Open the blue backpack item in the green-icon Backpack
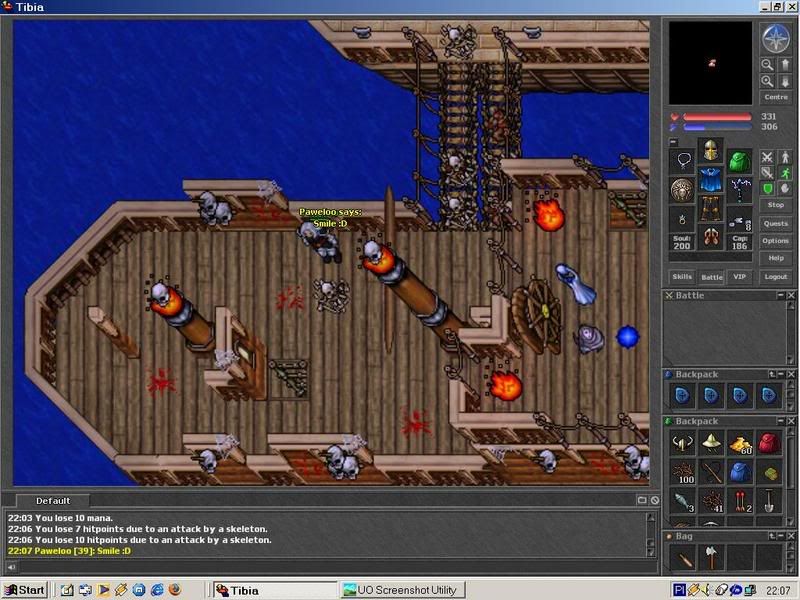Screen dimensions: 800x600 pos(740,472)
